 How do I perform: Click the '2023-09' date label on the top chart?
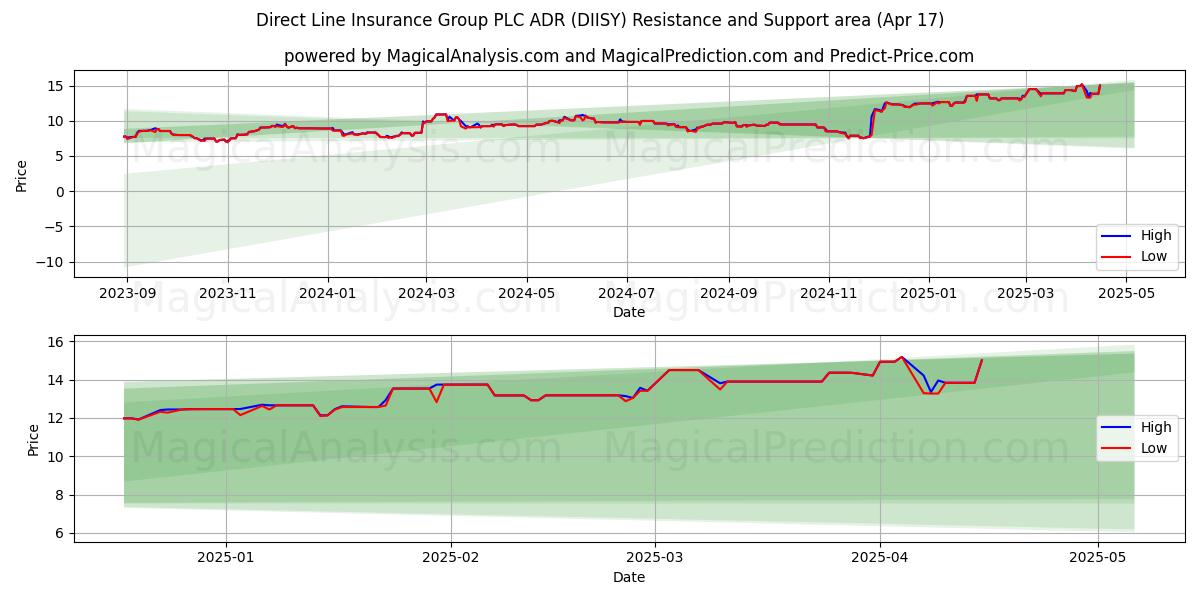tap(127, 296)
